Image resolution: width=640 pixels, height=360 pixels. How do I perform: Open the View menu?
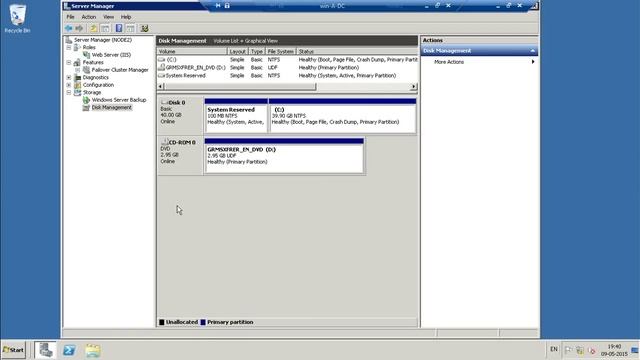point(108,17)
